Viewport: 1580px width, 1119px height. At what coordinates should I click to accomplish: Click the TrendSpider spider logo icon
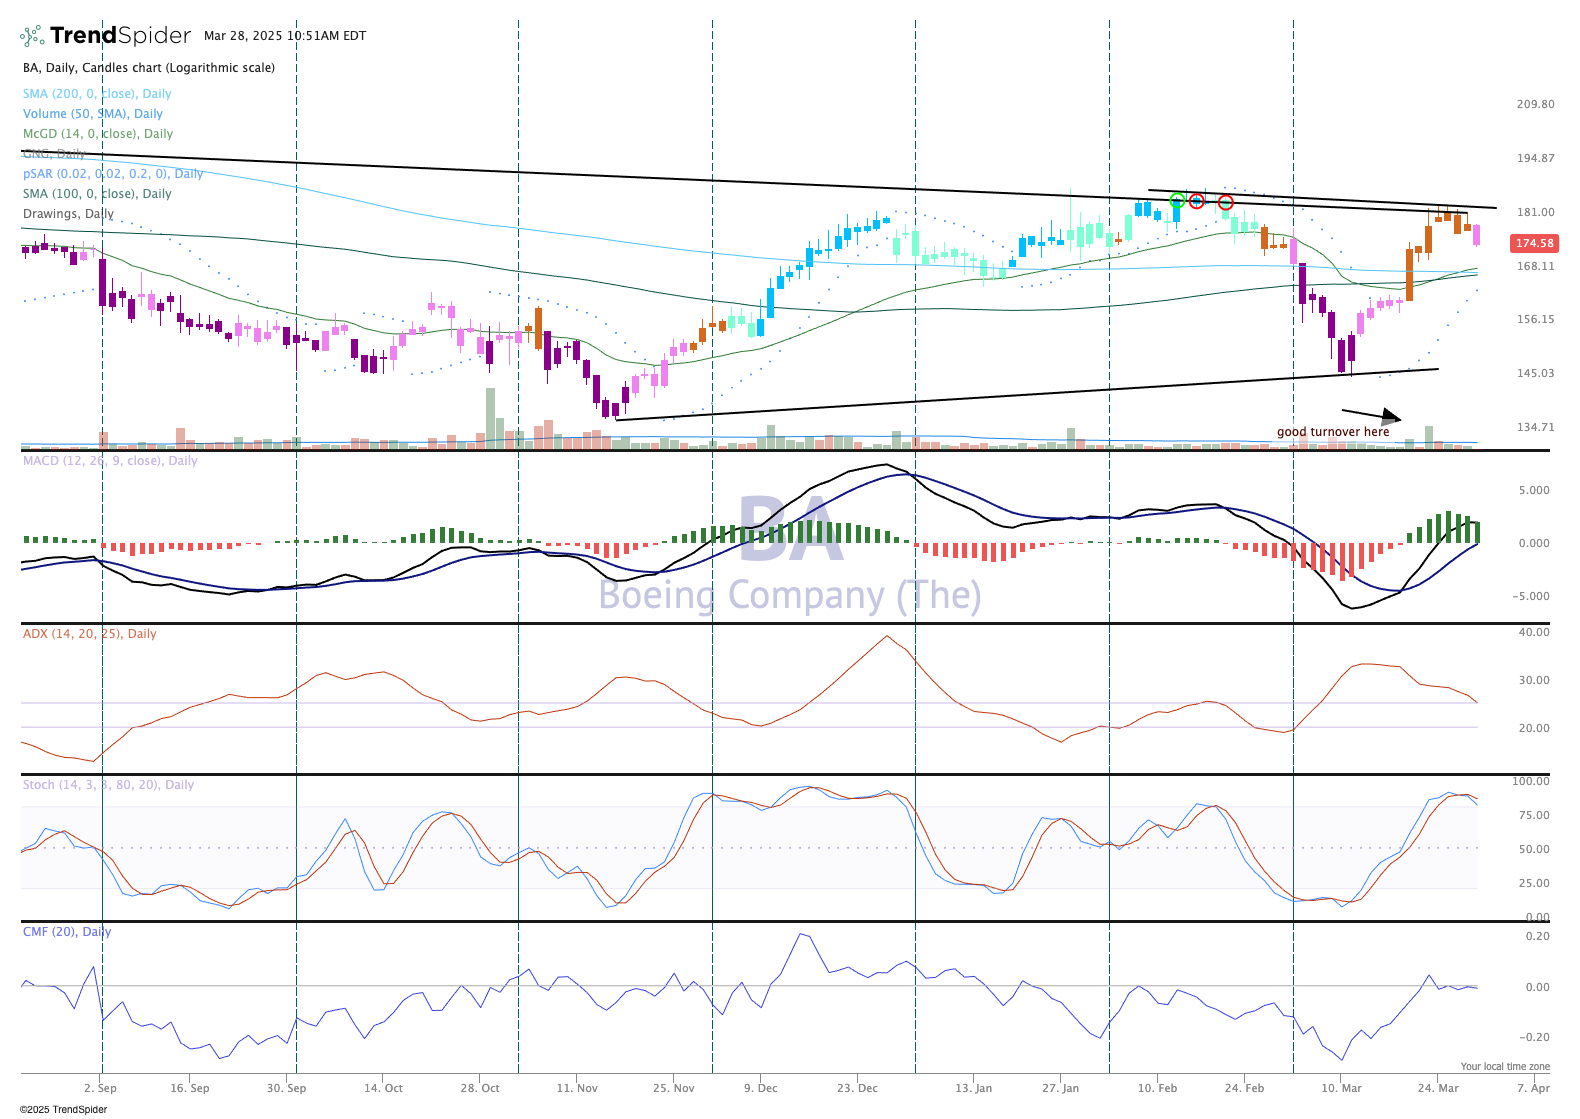pyautogui.click(x=32, y=36)
